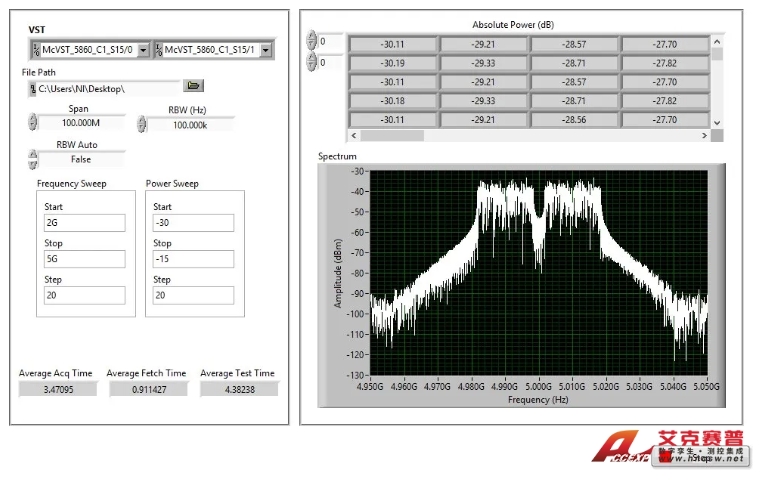Expand the McVST_5860_C1_S15/1 device dropdown
764x480 pixels.
tap(267, 50)
